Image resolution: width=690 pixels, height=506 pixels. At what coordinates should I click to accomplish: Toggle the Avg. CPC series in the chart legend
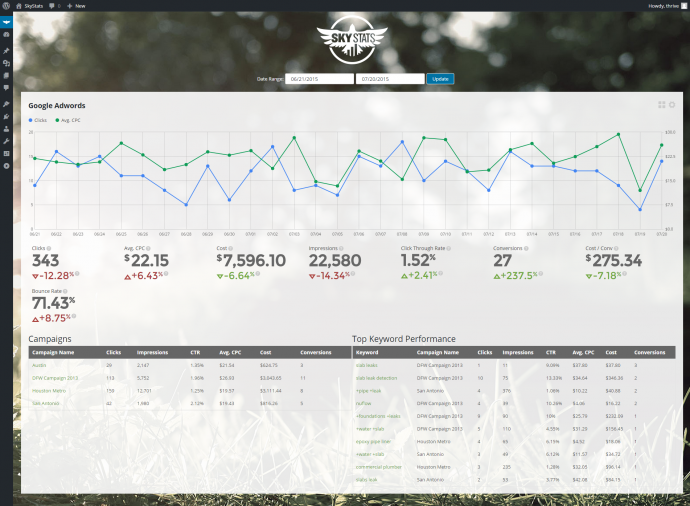[68, 120]
